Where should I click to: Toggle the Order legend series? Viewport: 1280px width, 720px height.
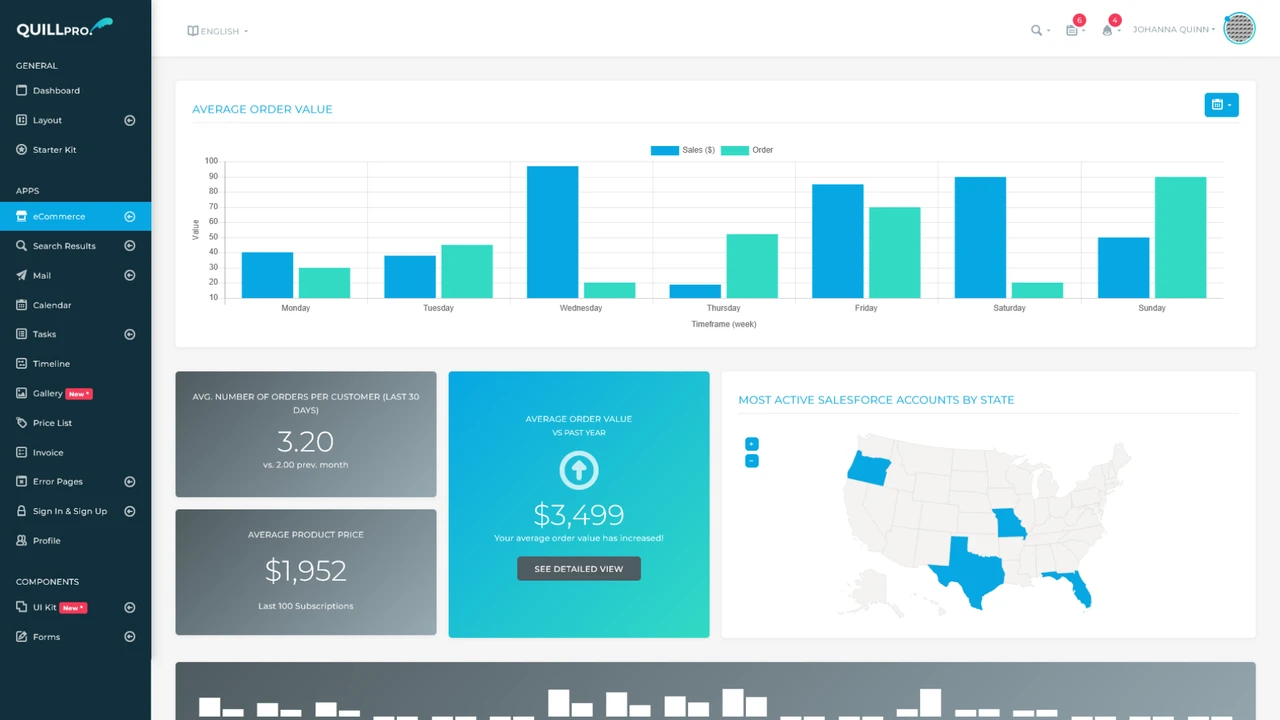click(x=747, y=150)
